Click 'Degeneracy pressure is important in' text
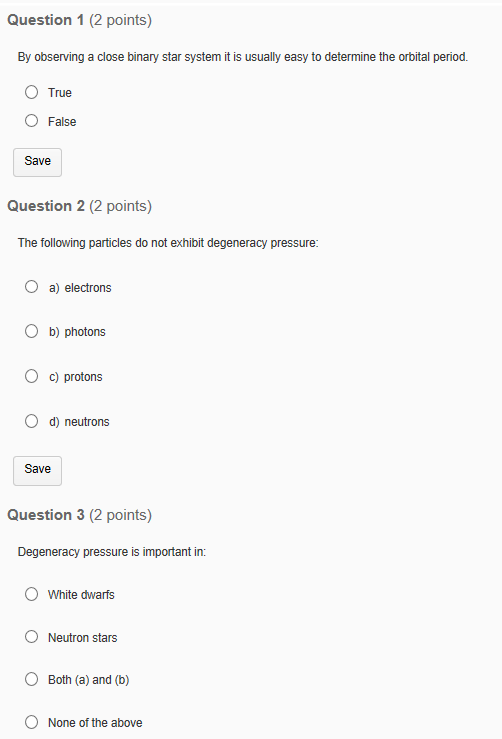 click(112, 552)
